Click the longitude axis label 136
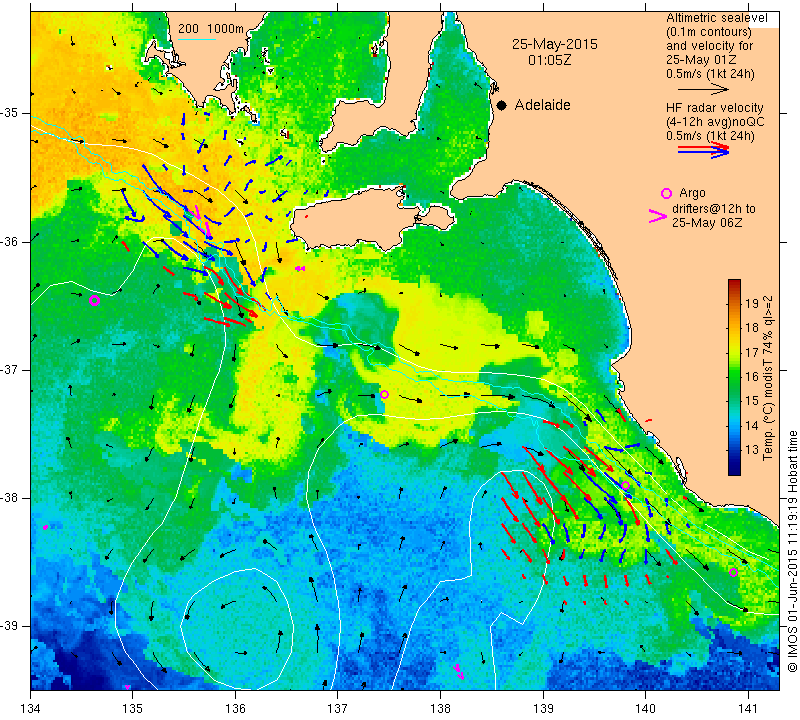The width and height of the screenshot is (800, 720). click(235, 709)
